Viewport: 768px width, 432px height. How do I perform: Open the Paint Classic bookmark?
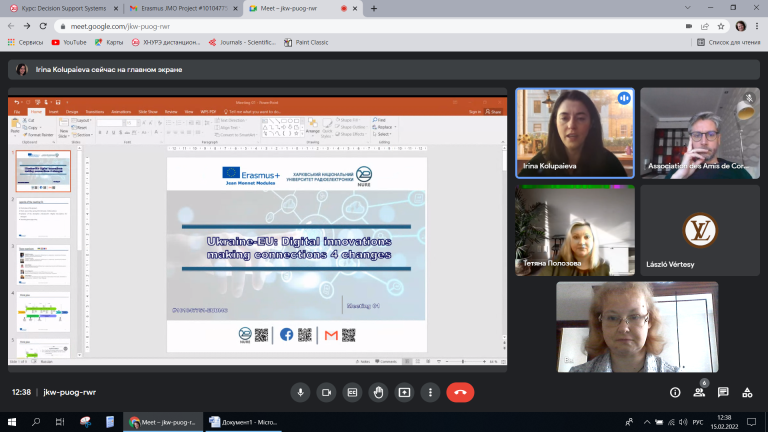coord(306,43)
